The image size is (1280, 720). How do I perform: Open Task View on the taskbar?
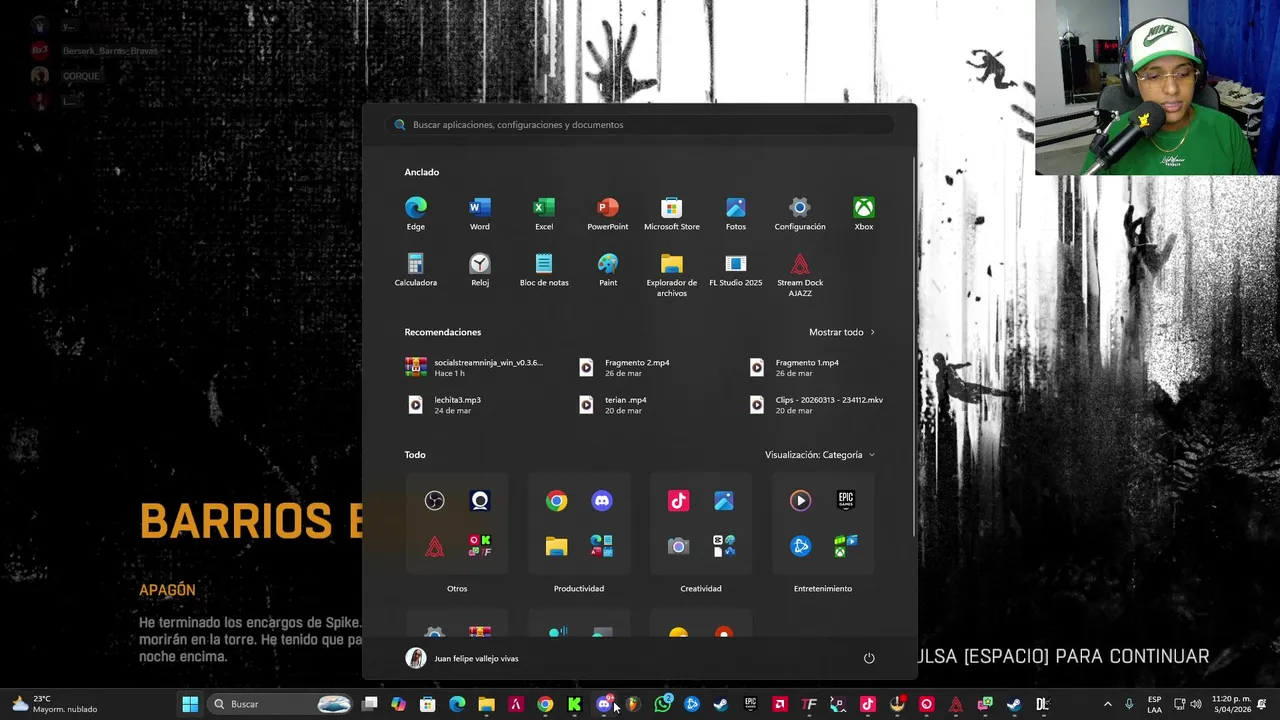click(370, 704)
